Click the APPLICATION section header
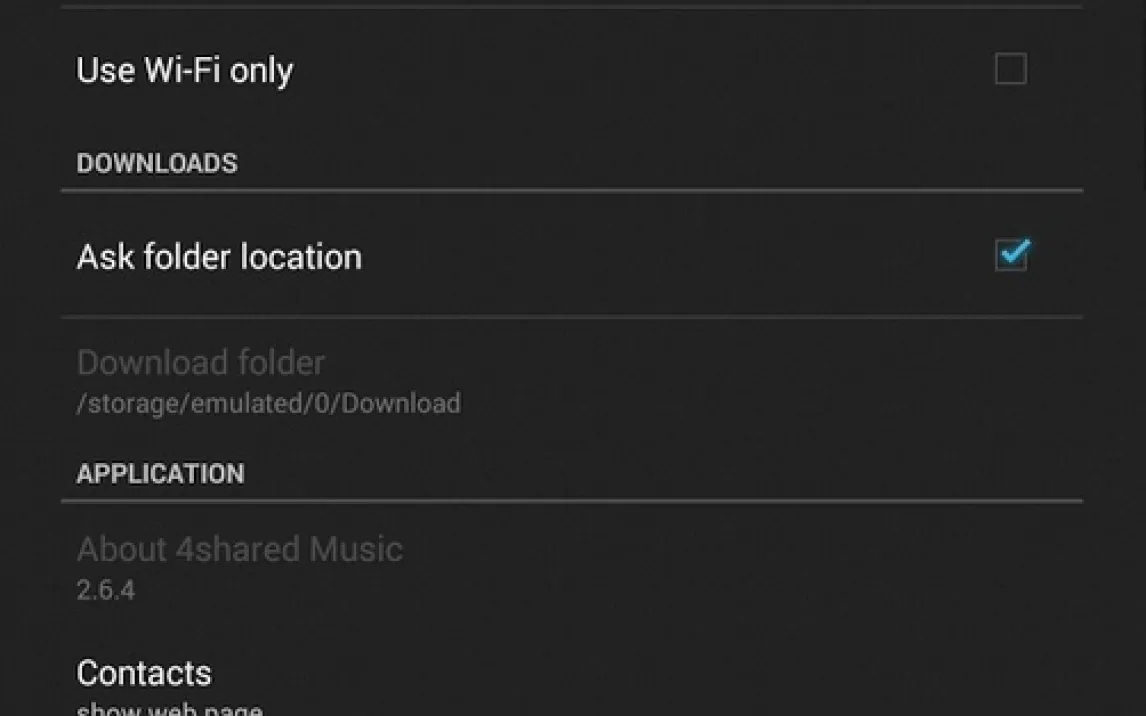This screenshot has width=1146, height=716. 160,473
